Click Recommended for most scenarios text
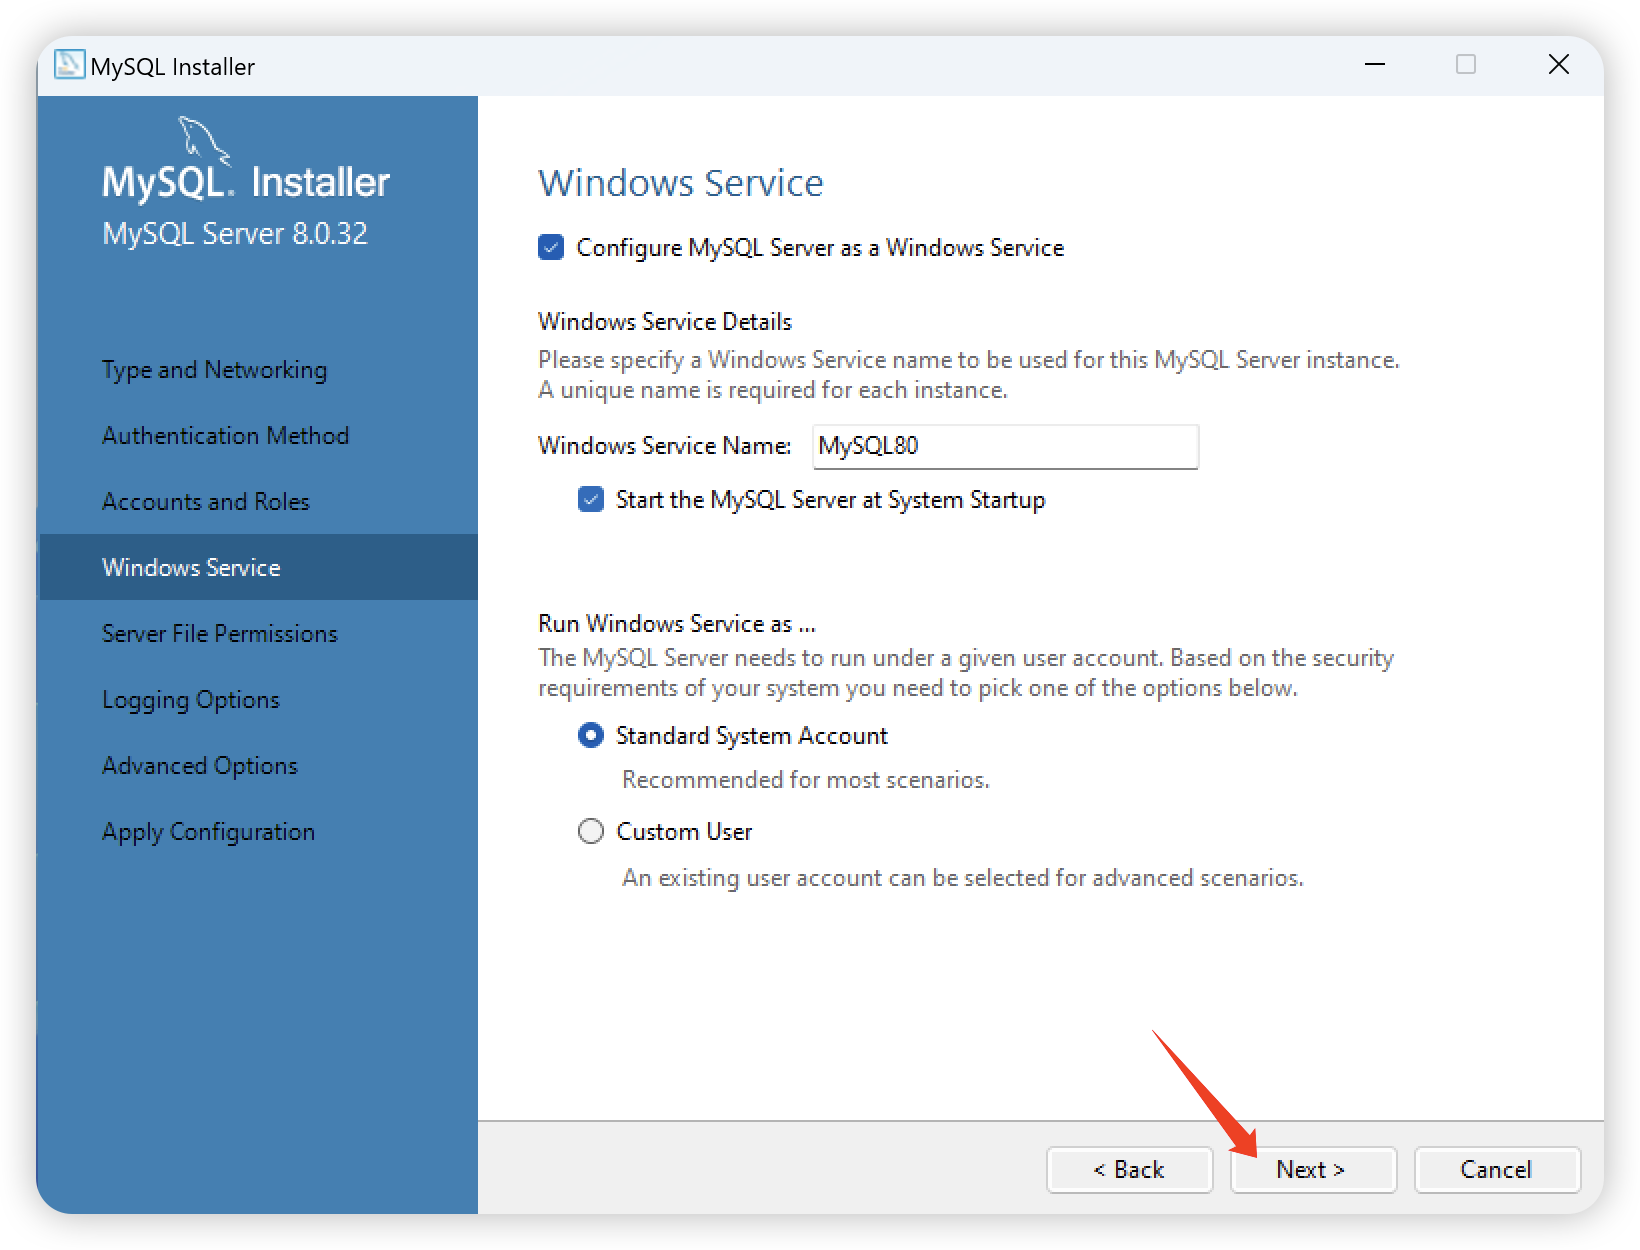1640x1250 pixels. coord(806,779)
